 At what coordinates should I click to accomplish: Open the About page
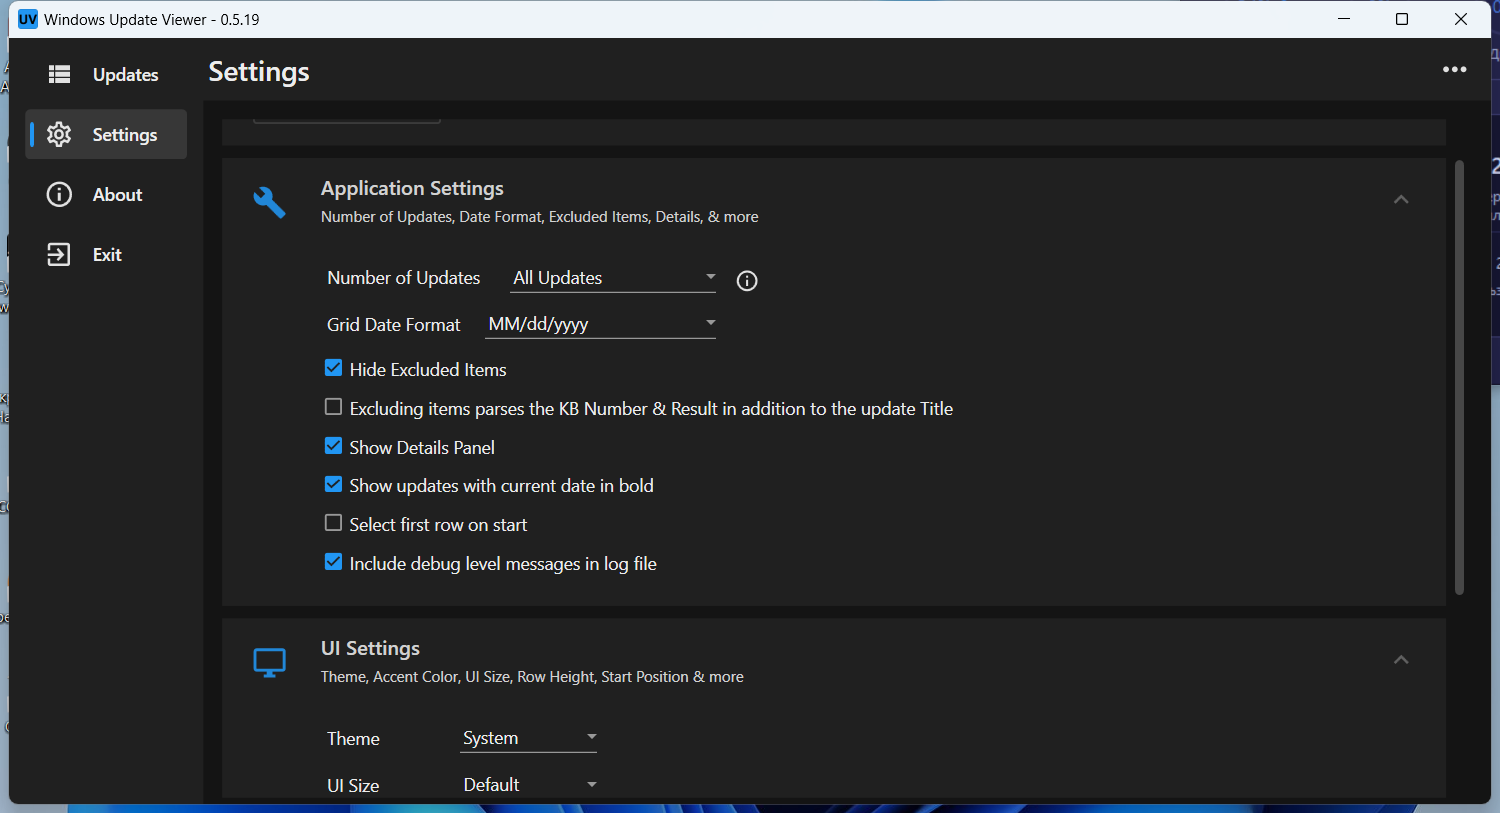click(106, 194)
